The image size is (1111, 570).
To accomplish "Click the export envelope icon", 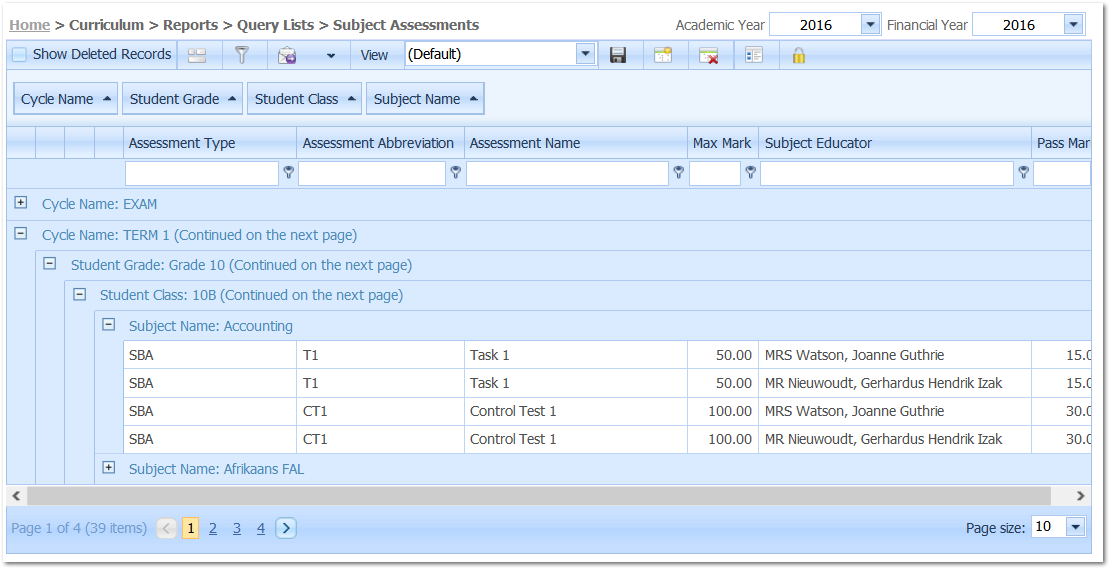I will click(287, 55).
